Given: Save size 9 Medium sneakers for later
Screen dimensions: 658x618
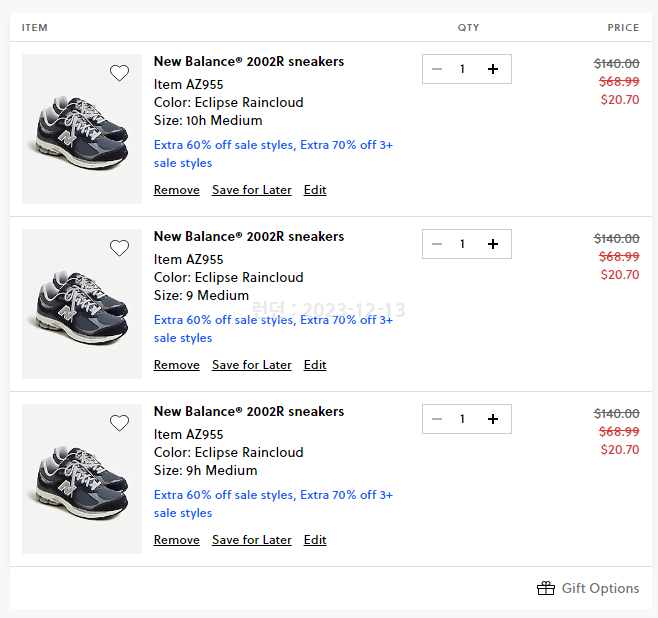Looking at the screenshot, I should coord(252,365).
